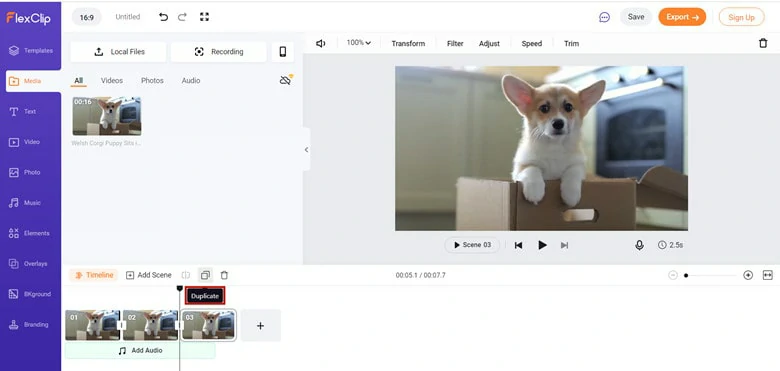Select scene 03 thumbnail in timeline
The height and width of the screenshot is (371, 780).
tap(208, 325)
